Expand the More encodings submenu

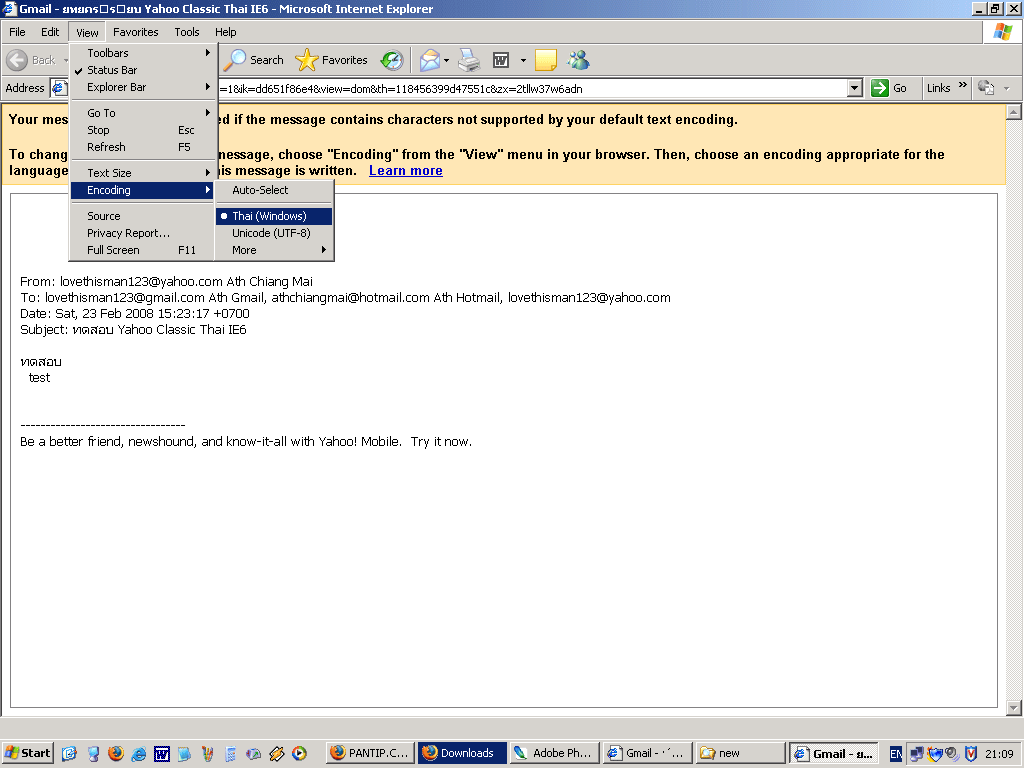click(x=274, y=250)
